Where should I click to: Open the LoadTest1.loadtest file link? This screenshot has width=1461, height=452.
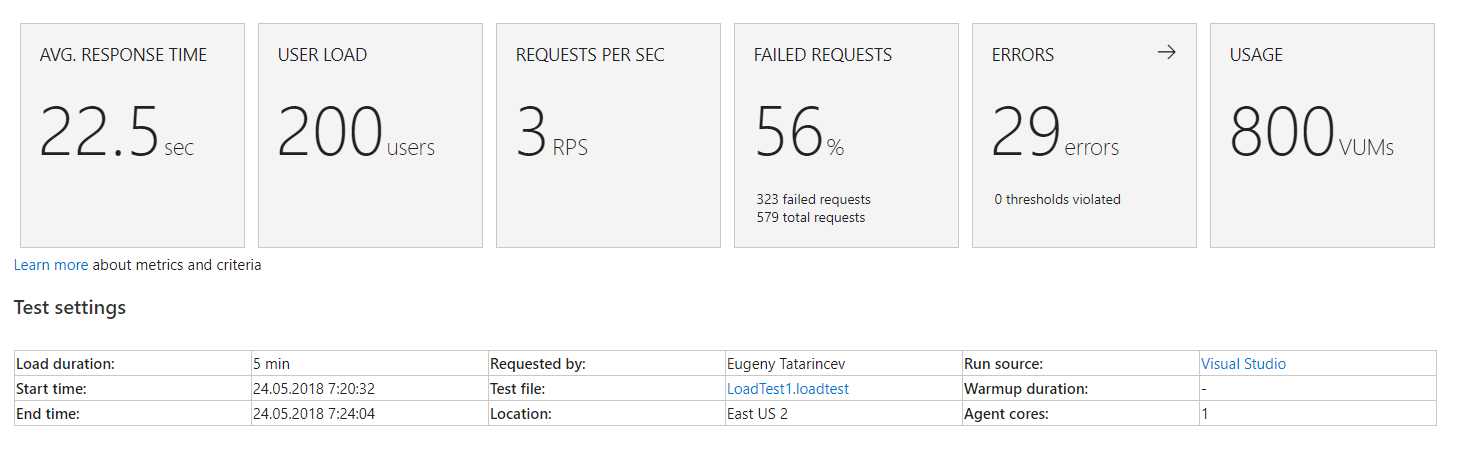[x=787, y=389]
